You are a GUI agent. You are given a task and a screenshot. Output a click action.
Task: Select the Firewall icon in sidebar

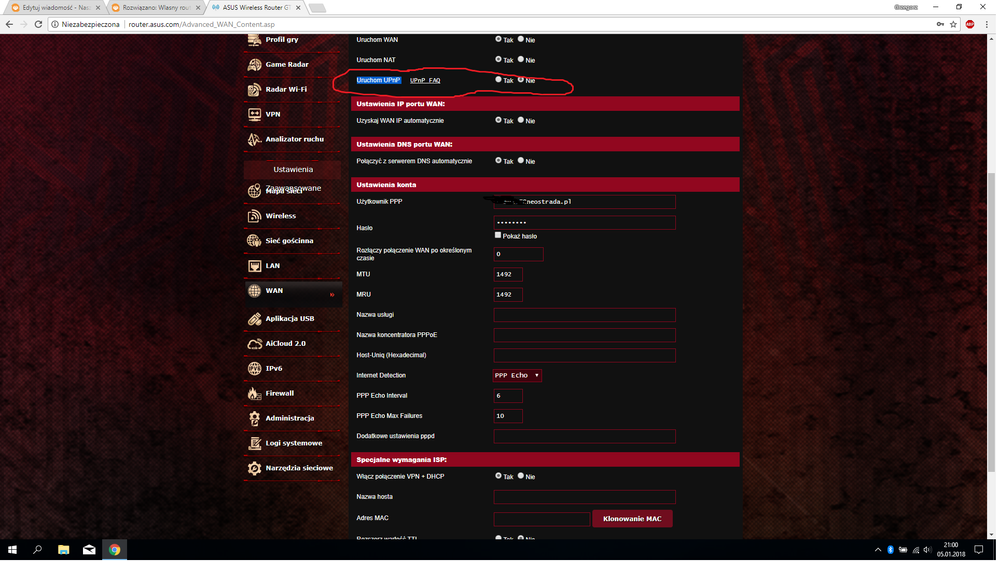pos(255,394)
